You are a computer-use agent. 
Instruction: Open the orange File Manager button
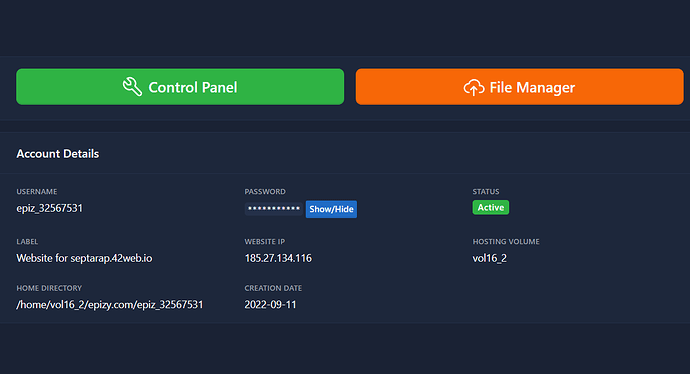pos(520,87)
